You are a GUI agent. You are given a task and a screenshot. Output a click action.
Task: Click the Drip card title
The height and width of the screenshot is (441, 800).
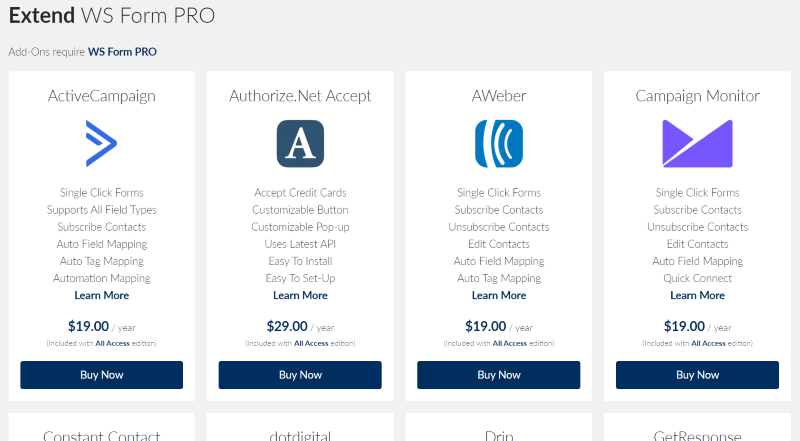point(498,435)
